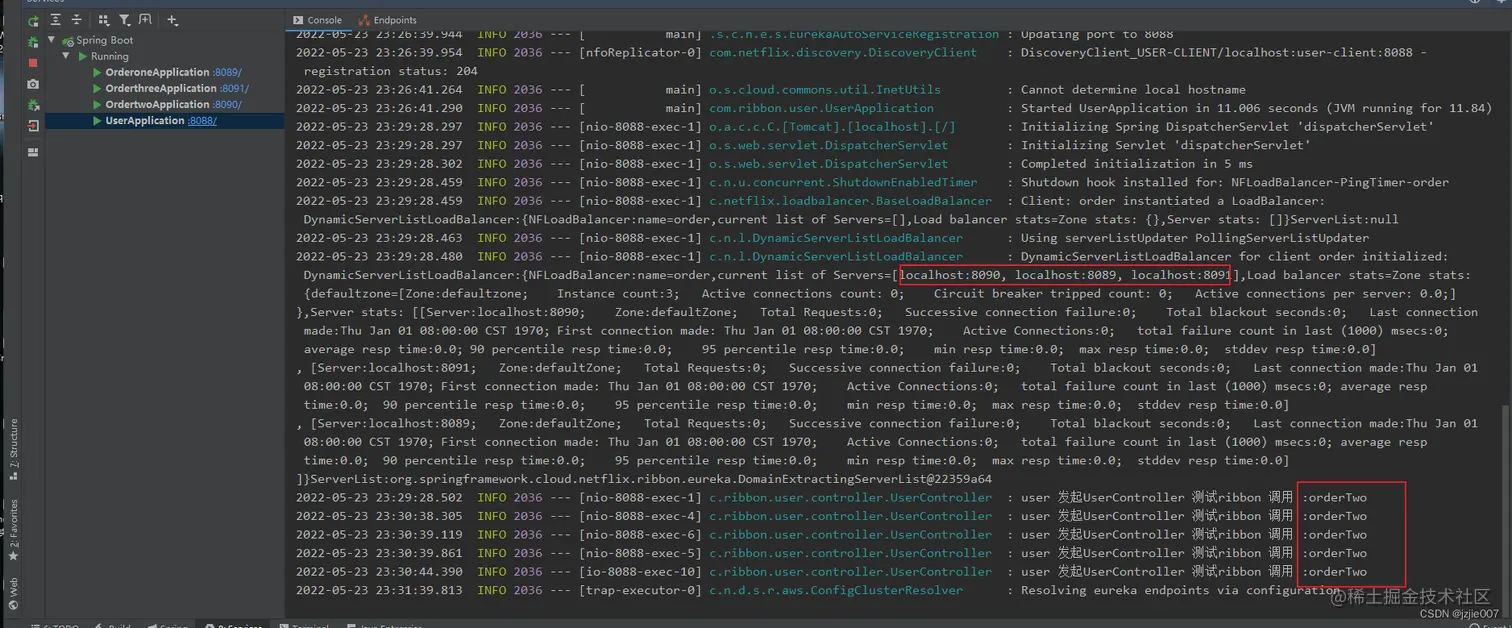This screenshot has width=1512, height=628.
Task: Select OrderthreeApplication in the services tree
Action: pos(161,89)
